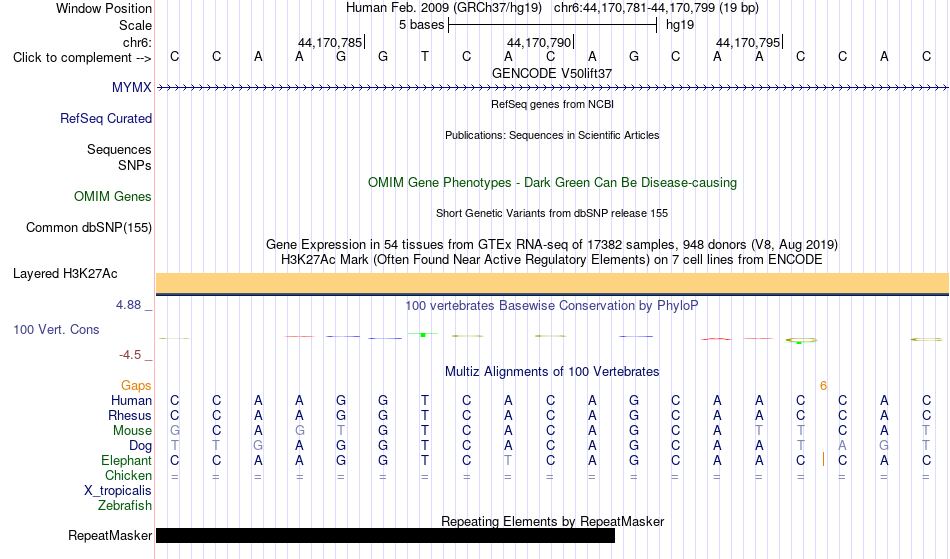The width and height of the screenshot is (950, 559).
Task: Open the RefSeq Curated track label
Action: pyautogui.click(x=106, y=118)
